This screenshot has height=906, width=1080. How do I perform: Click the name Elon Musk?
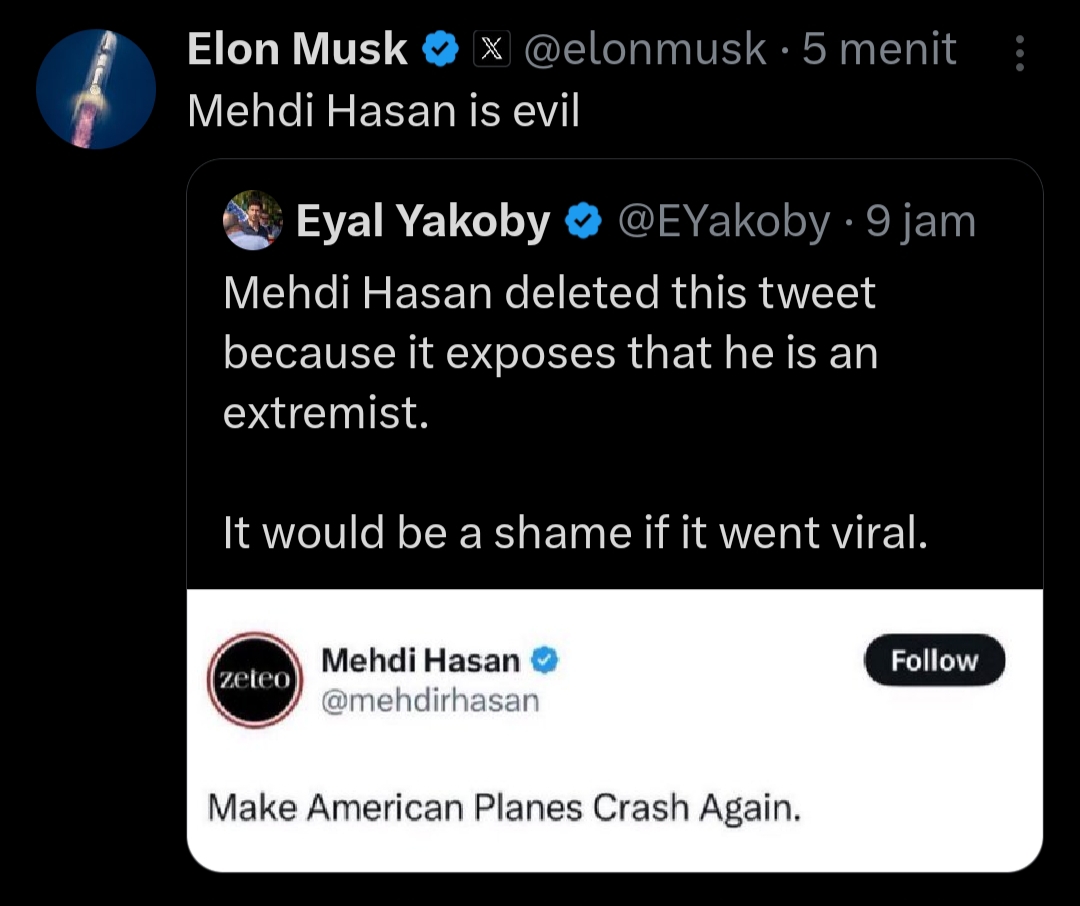tap(295, 47)
